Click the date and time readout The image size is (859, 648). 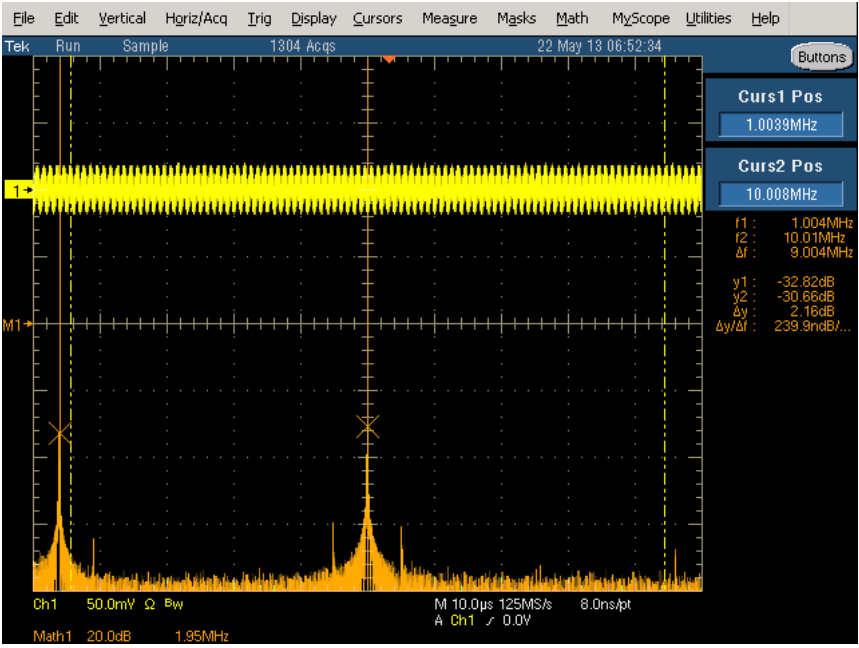click(599, 46)
